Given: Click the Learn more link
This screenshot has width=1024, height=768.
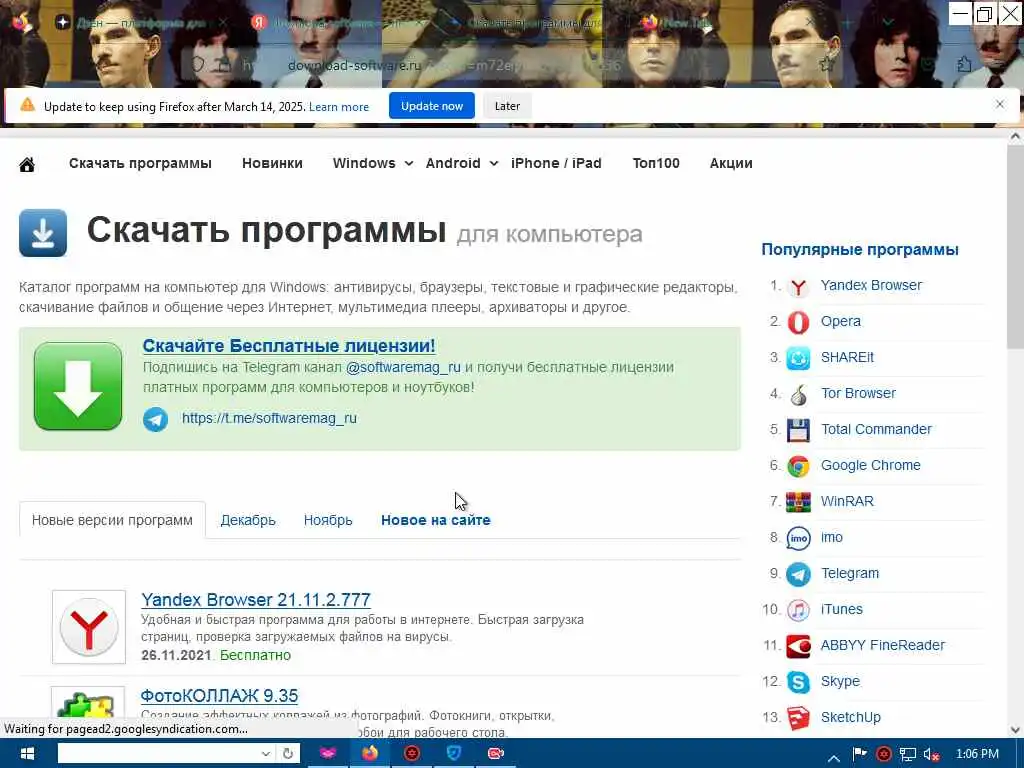Looking at the screenshot, I should pyautogui.click(x=339, y=106).
